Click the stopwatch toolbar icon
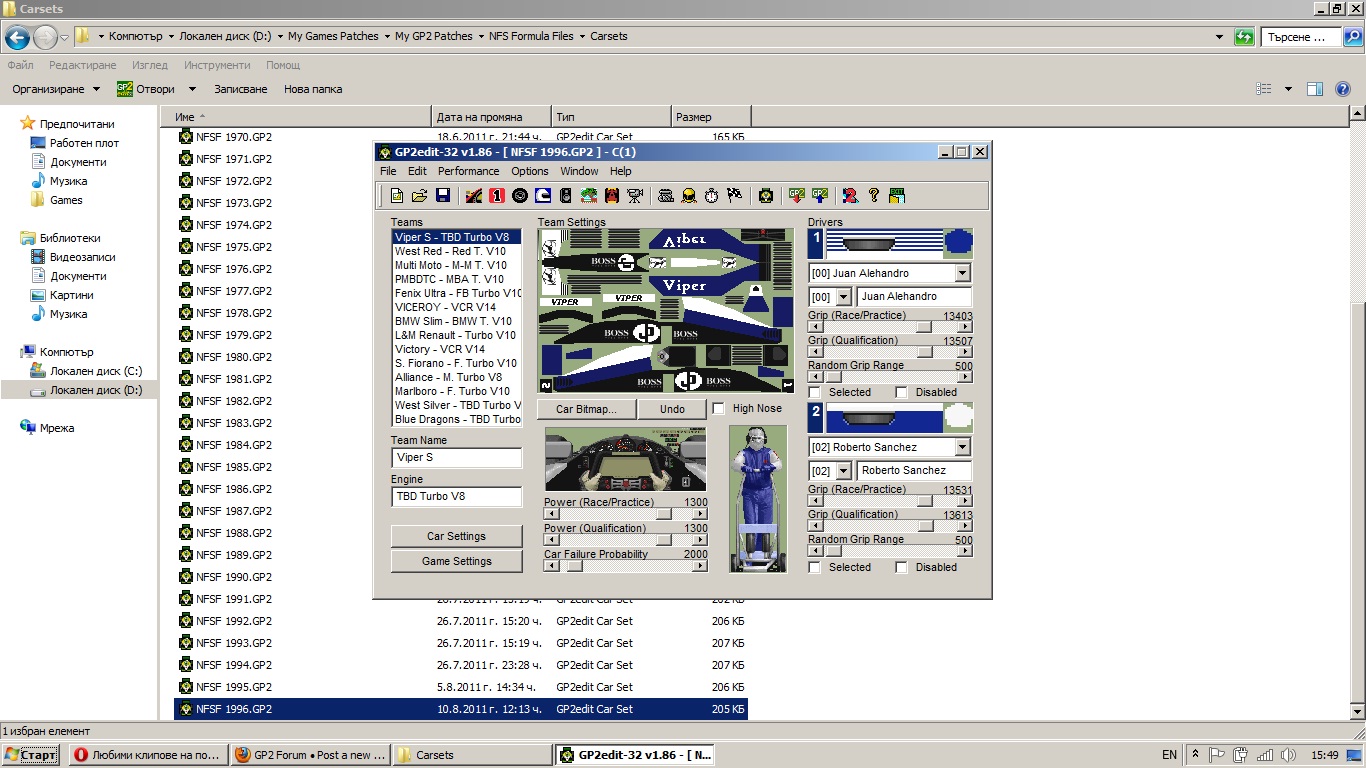 (711, 196)
